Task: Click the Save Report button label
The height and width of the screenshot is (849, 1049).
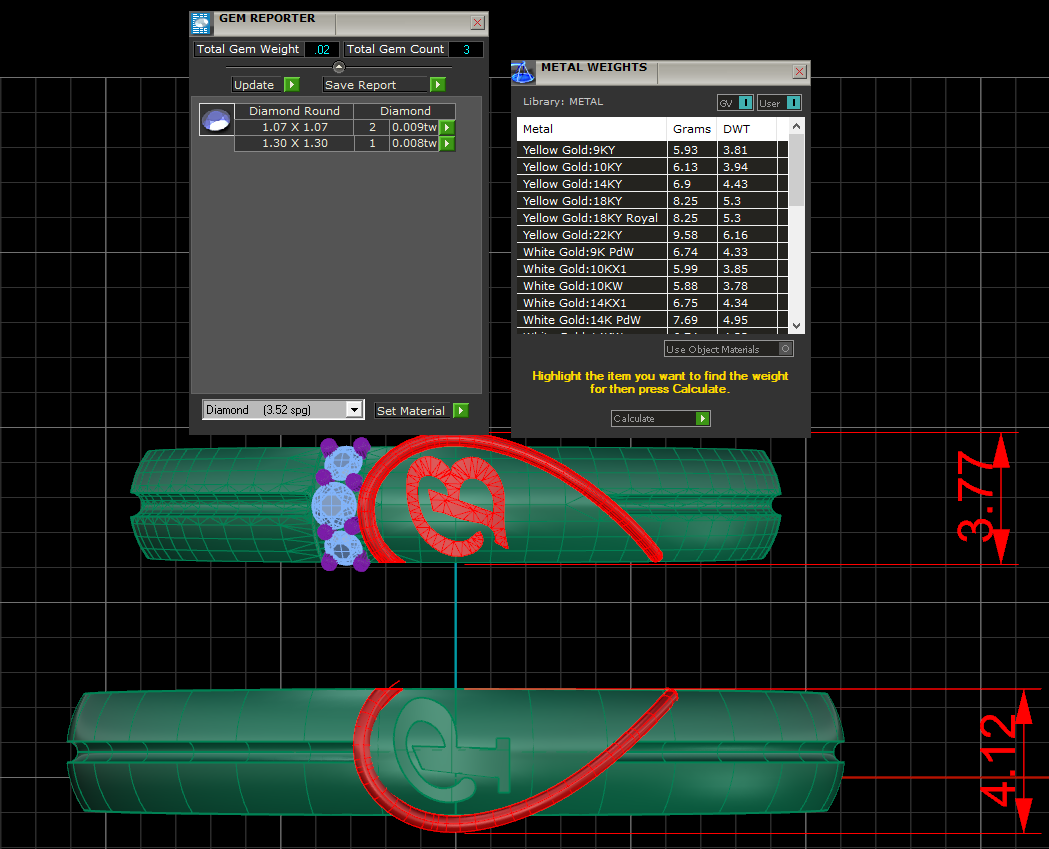Action: 360,85
